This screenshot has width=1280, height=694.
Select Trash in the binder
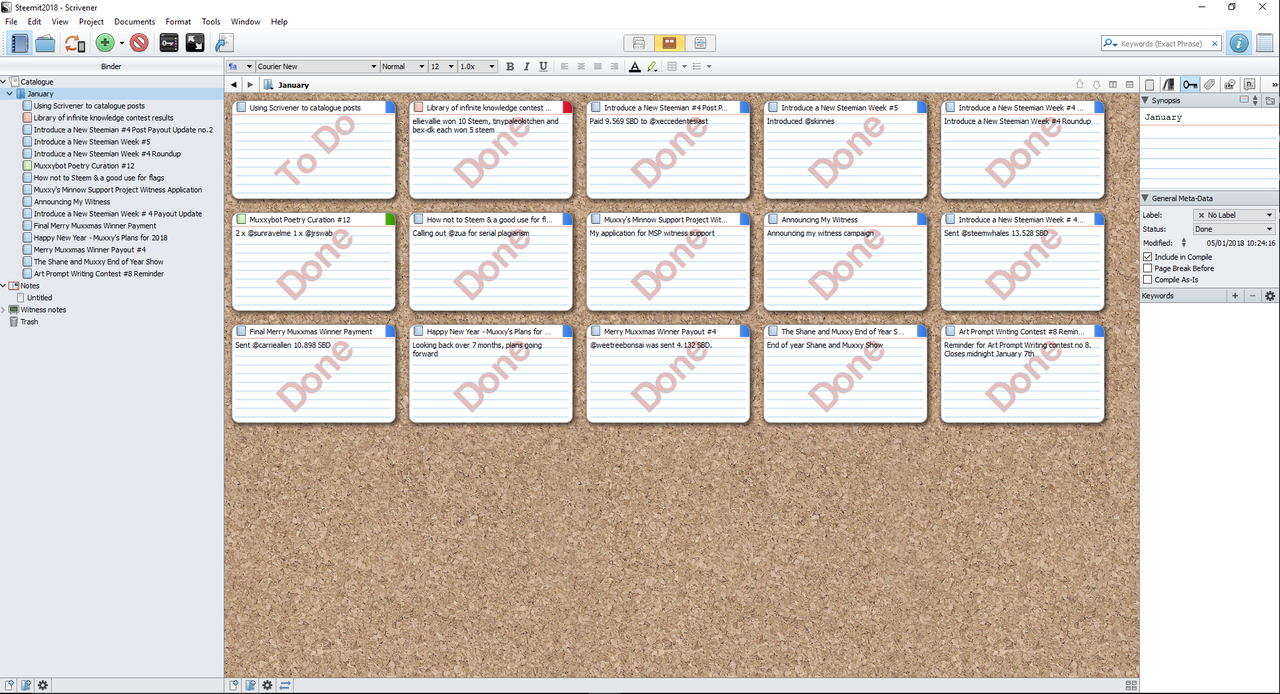pos(30,322)
